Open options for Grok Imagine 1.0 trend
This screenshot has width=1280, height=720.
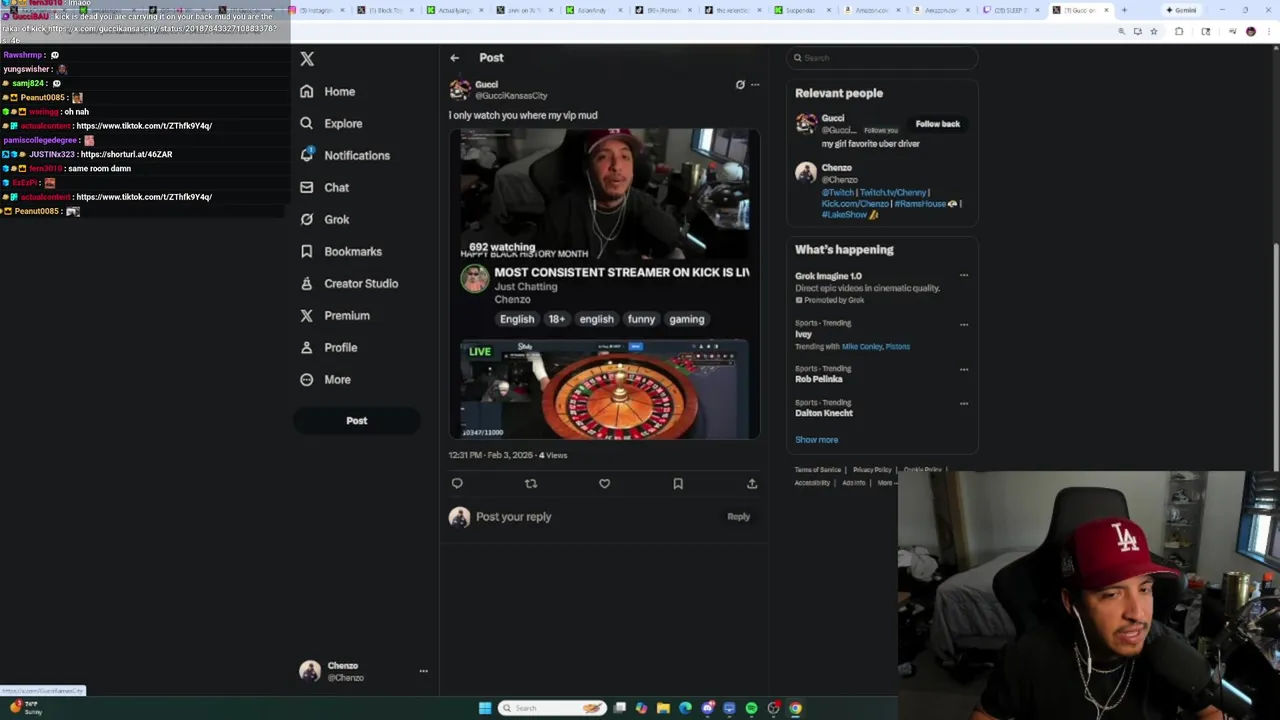[964, 275]
